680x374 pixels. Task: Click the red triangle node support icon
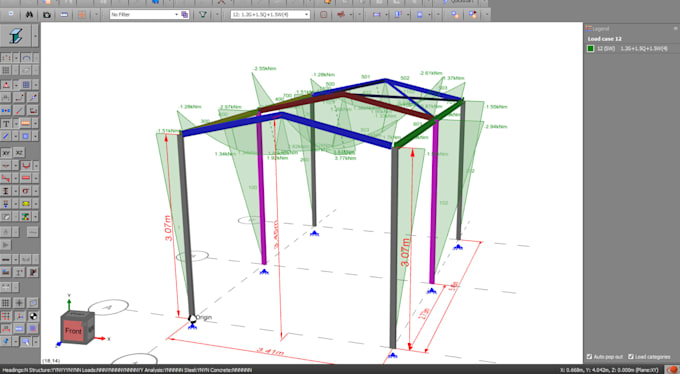point(6,85)
